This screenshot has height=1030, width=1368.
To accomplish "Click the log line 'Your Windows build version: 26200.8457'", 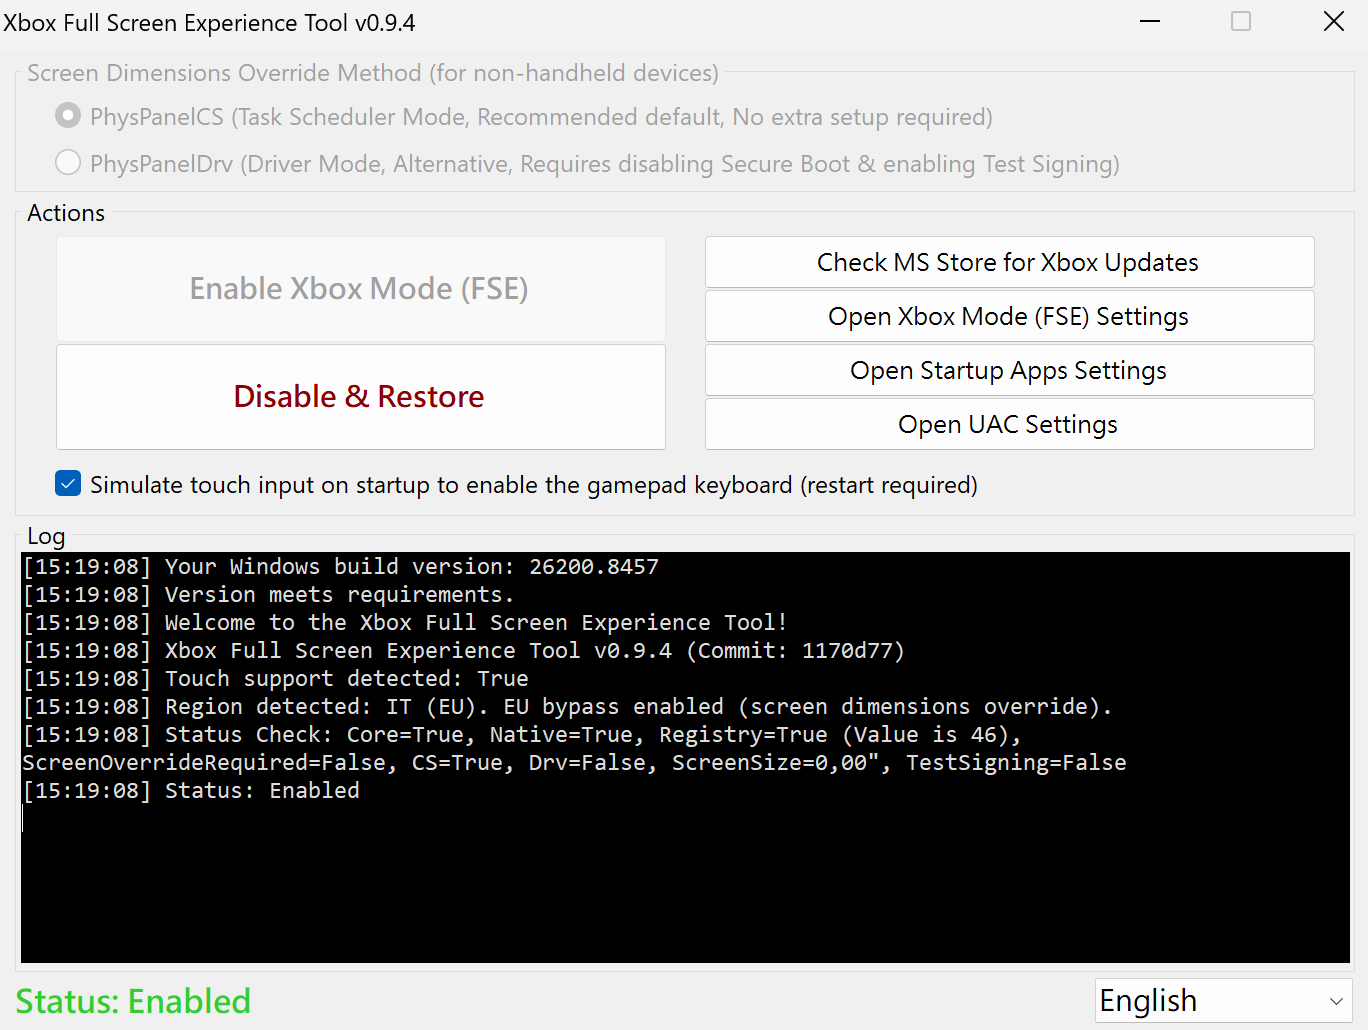I will [341, 566].
